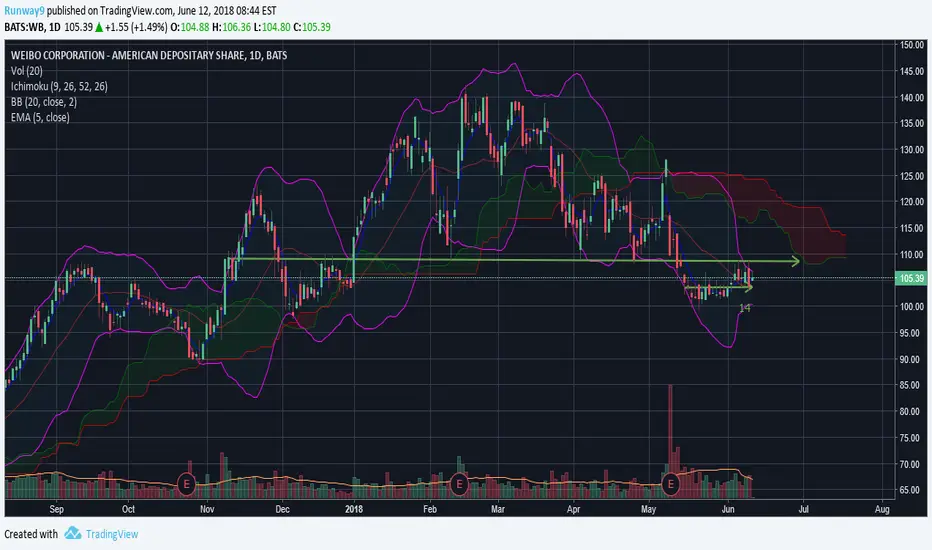Viewport: 932px width, 550px height.
Task: Click the TradingView logo icon
Action: [73, 533]
